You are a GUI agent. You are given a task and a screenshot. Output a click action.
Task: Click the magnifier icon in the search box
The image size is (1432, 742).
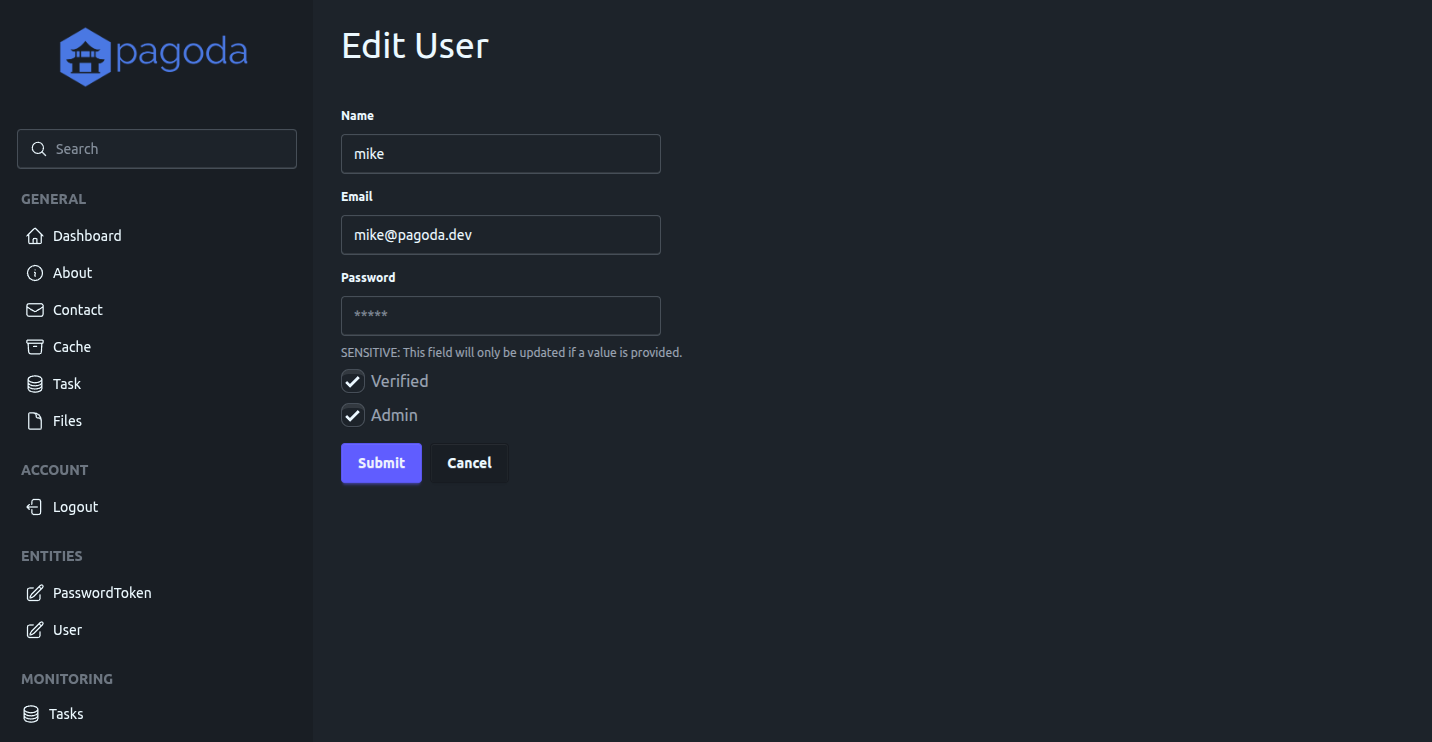[x=39, y=149]
